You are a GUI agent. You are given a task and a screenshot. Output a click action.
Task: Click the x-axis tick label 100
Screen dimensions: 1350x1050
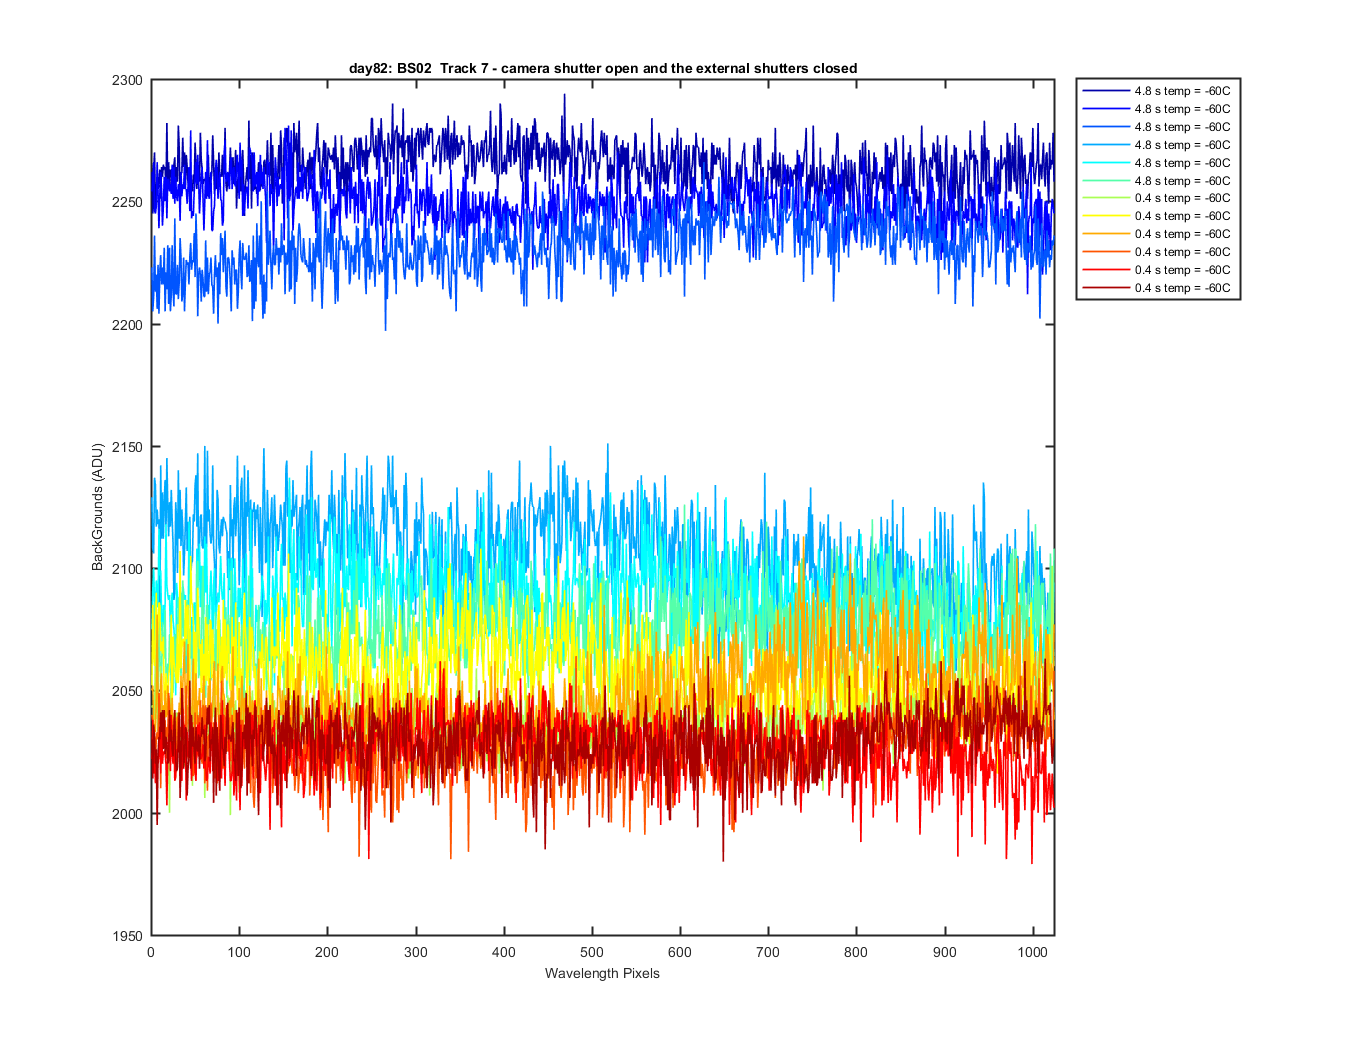(239, 952)
